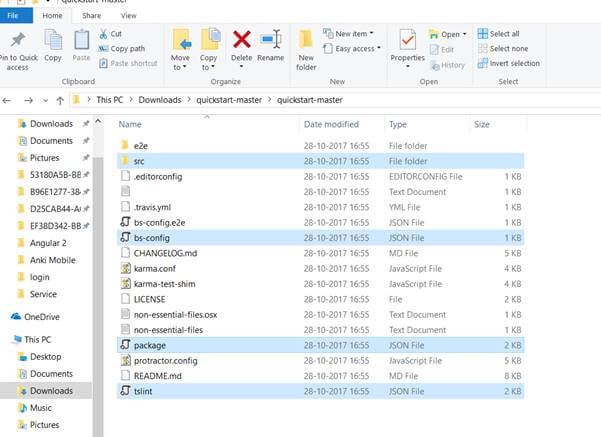This screenshot has width=601, height=437.
Task: Select the LICENSE file
Action: [320, 299]
